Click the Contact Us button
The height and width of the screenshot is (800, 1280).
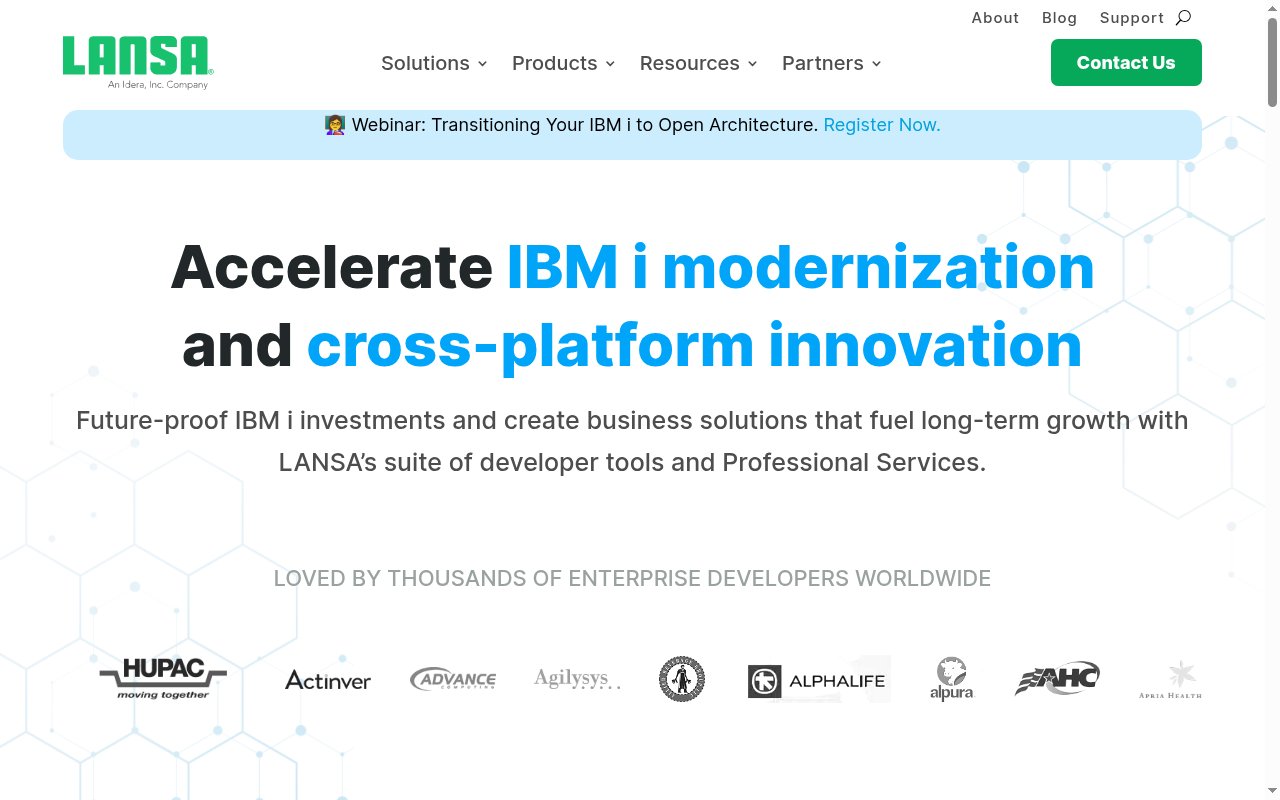point(1126,63)
